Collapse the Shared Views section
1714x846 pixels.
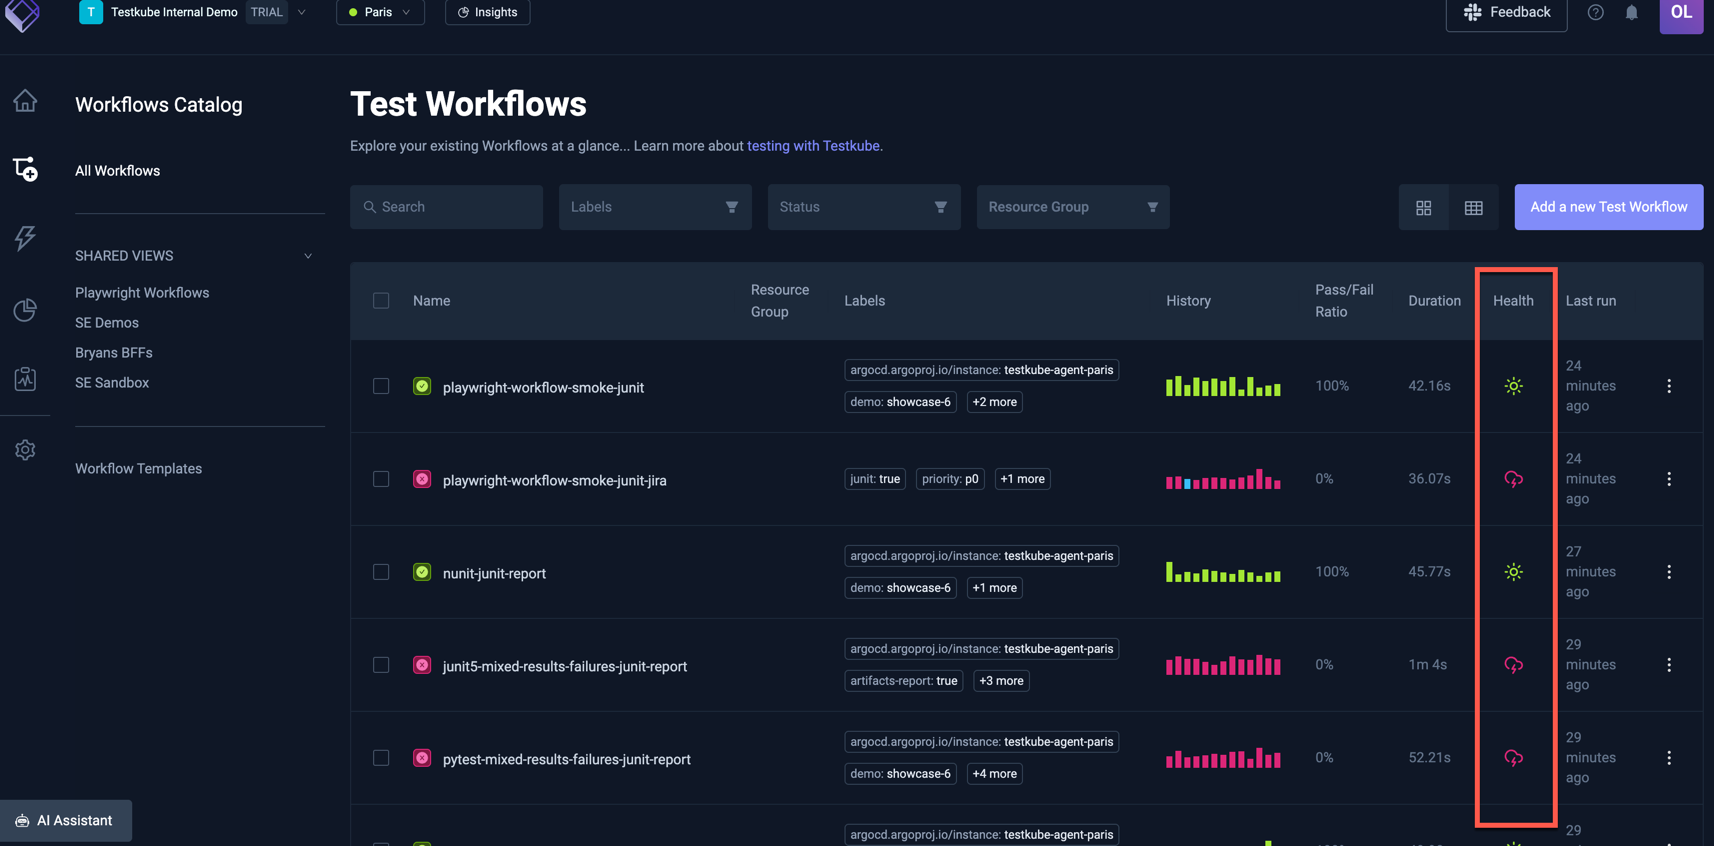tap(308, 256)
